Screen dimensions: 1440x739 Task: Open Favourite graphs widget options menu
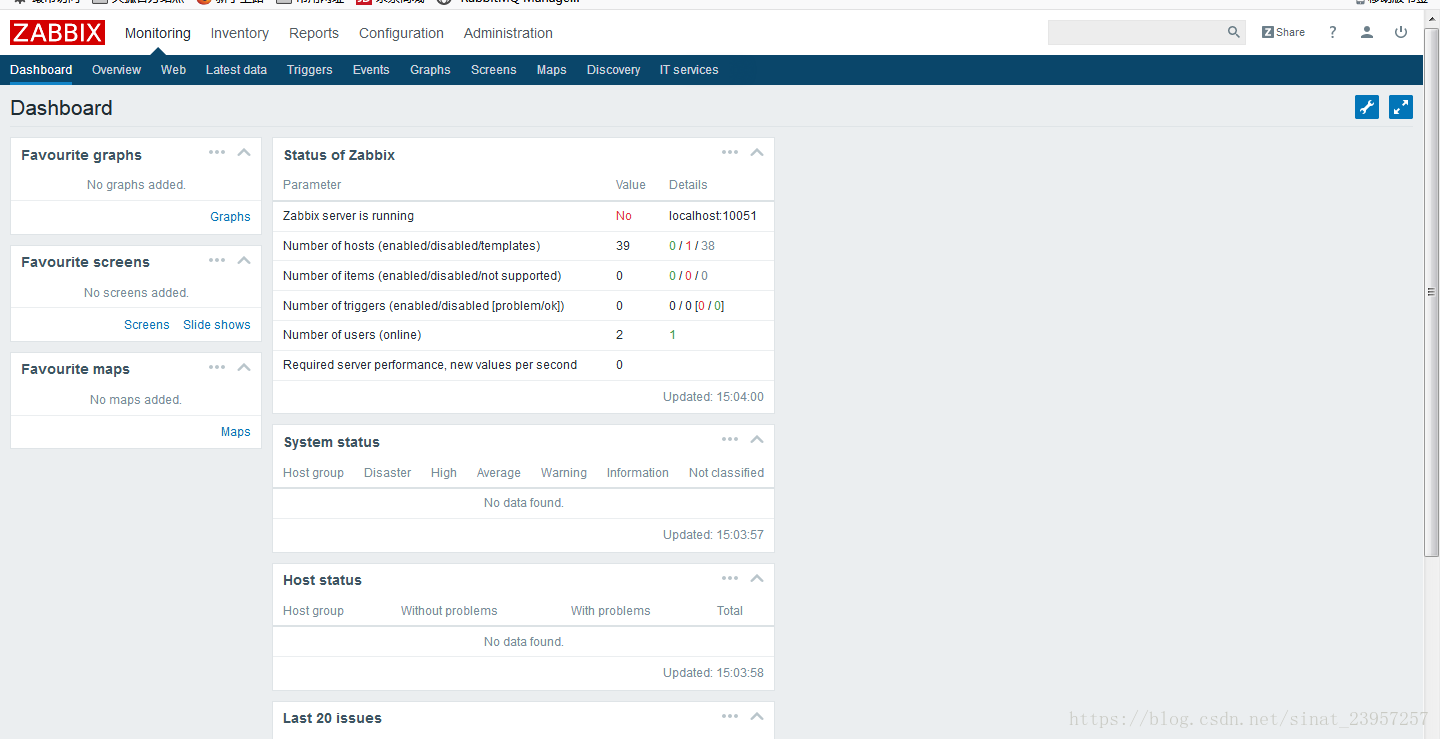pos(217,152)
